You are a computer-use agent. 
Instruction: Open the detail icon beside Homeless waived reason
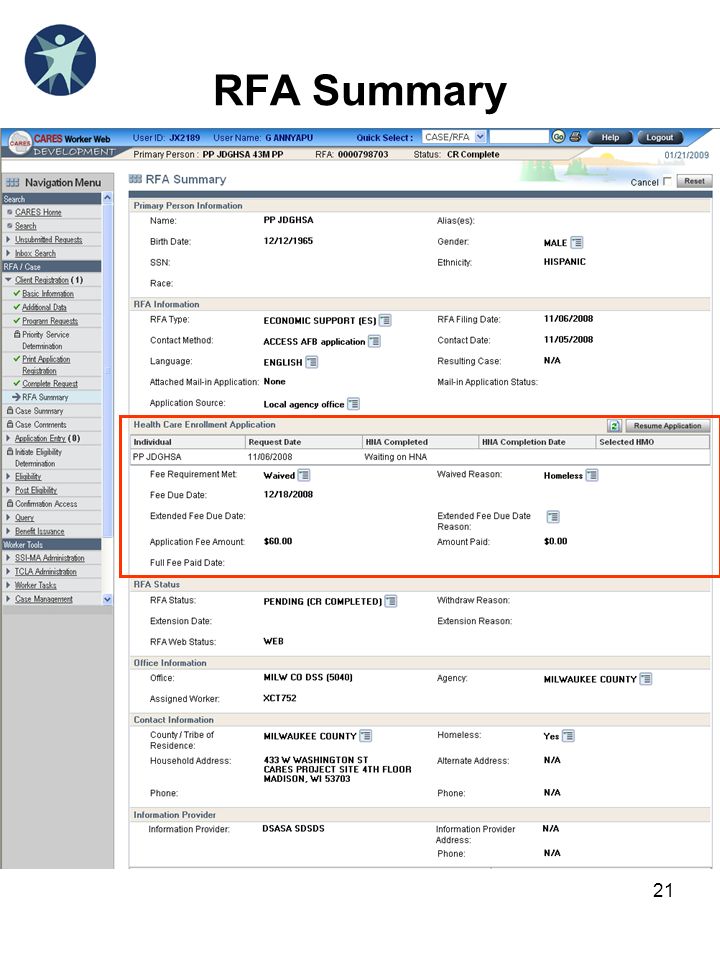pos(591,475)
